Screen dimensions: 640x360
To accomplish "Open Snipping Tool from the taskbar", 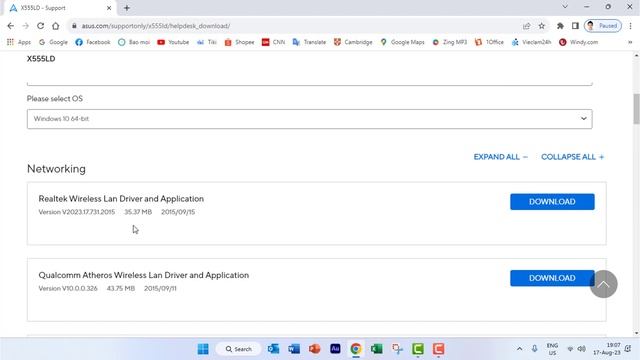I will 397,349.
